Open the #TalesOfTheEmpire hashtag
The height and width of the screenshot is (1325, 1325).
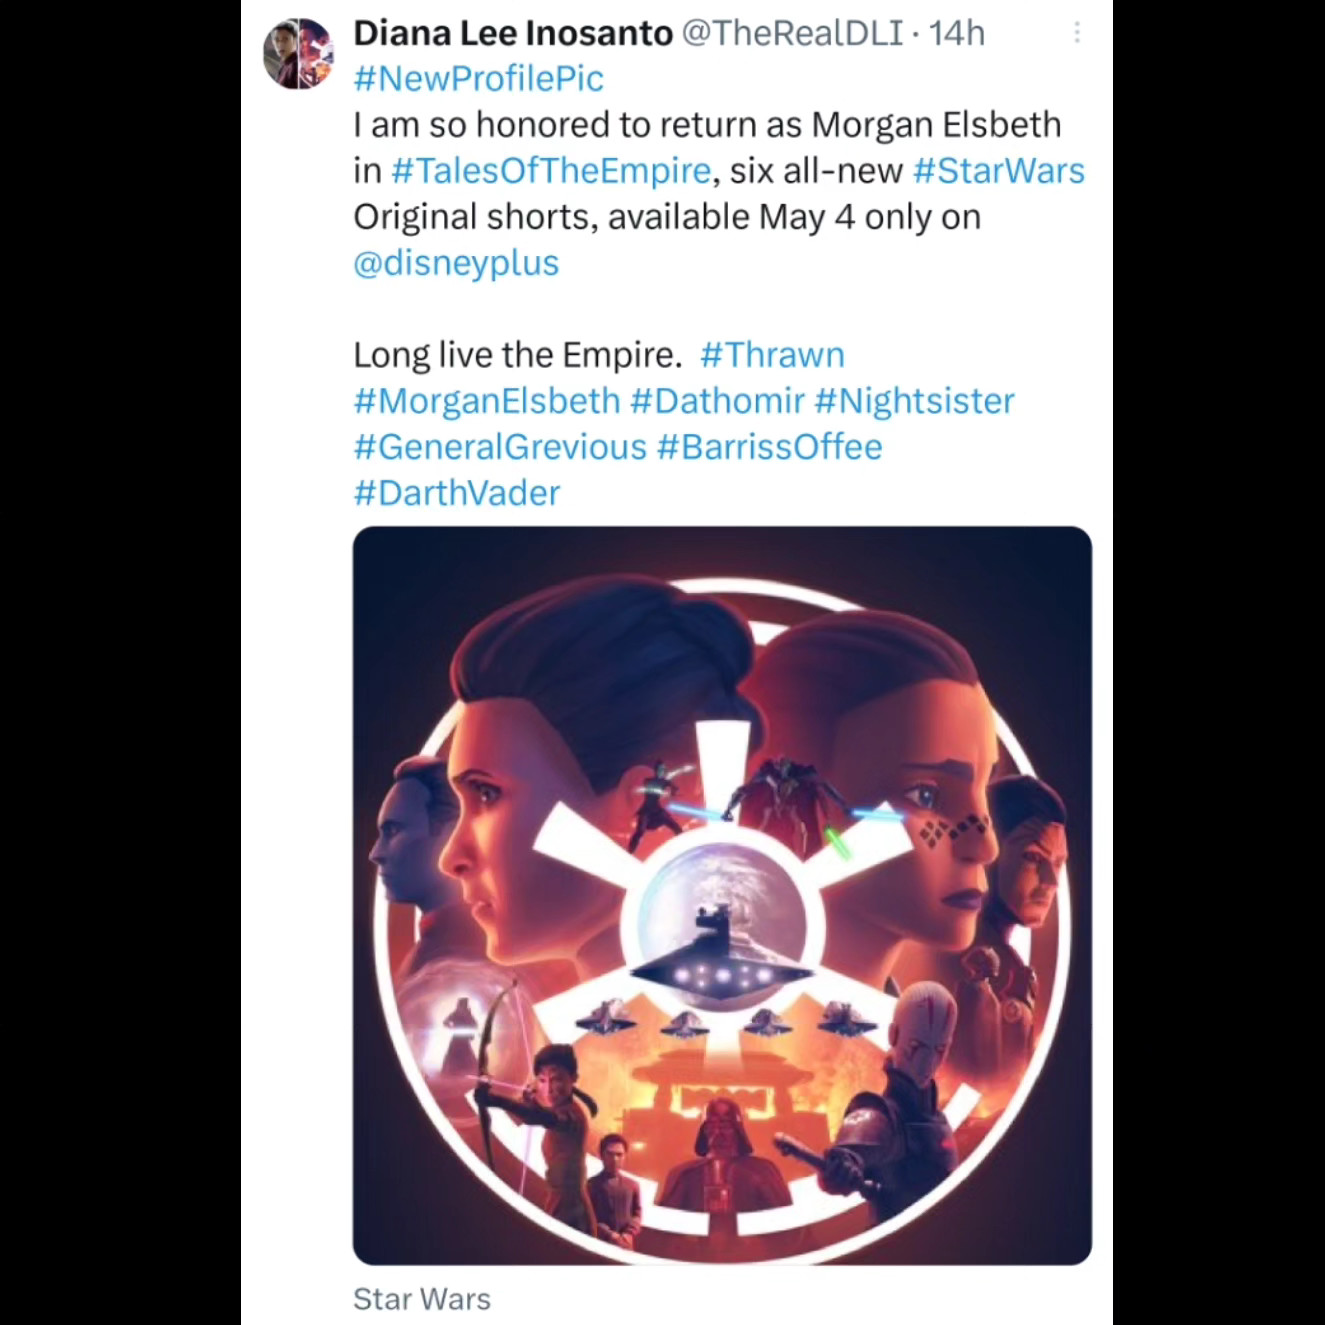[551, 171]
